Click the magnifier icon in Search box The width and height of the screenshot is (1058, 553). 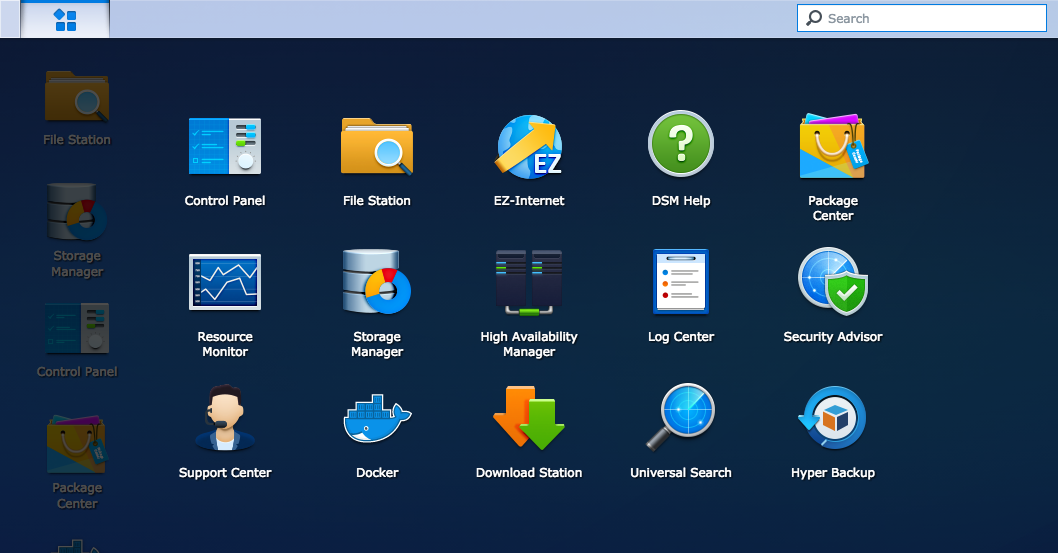tap(814, 18)
